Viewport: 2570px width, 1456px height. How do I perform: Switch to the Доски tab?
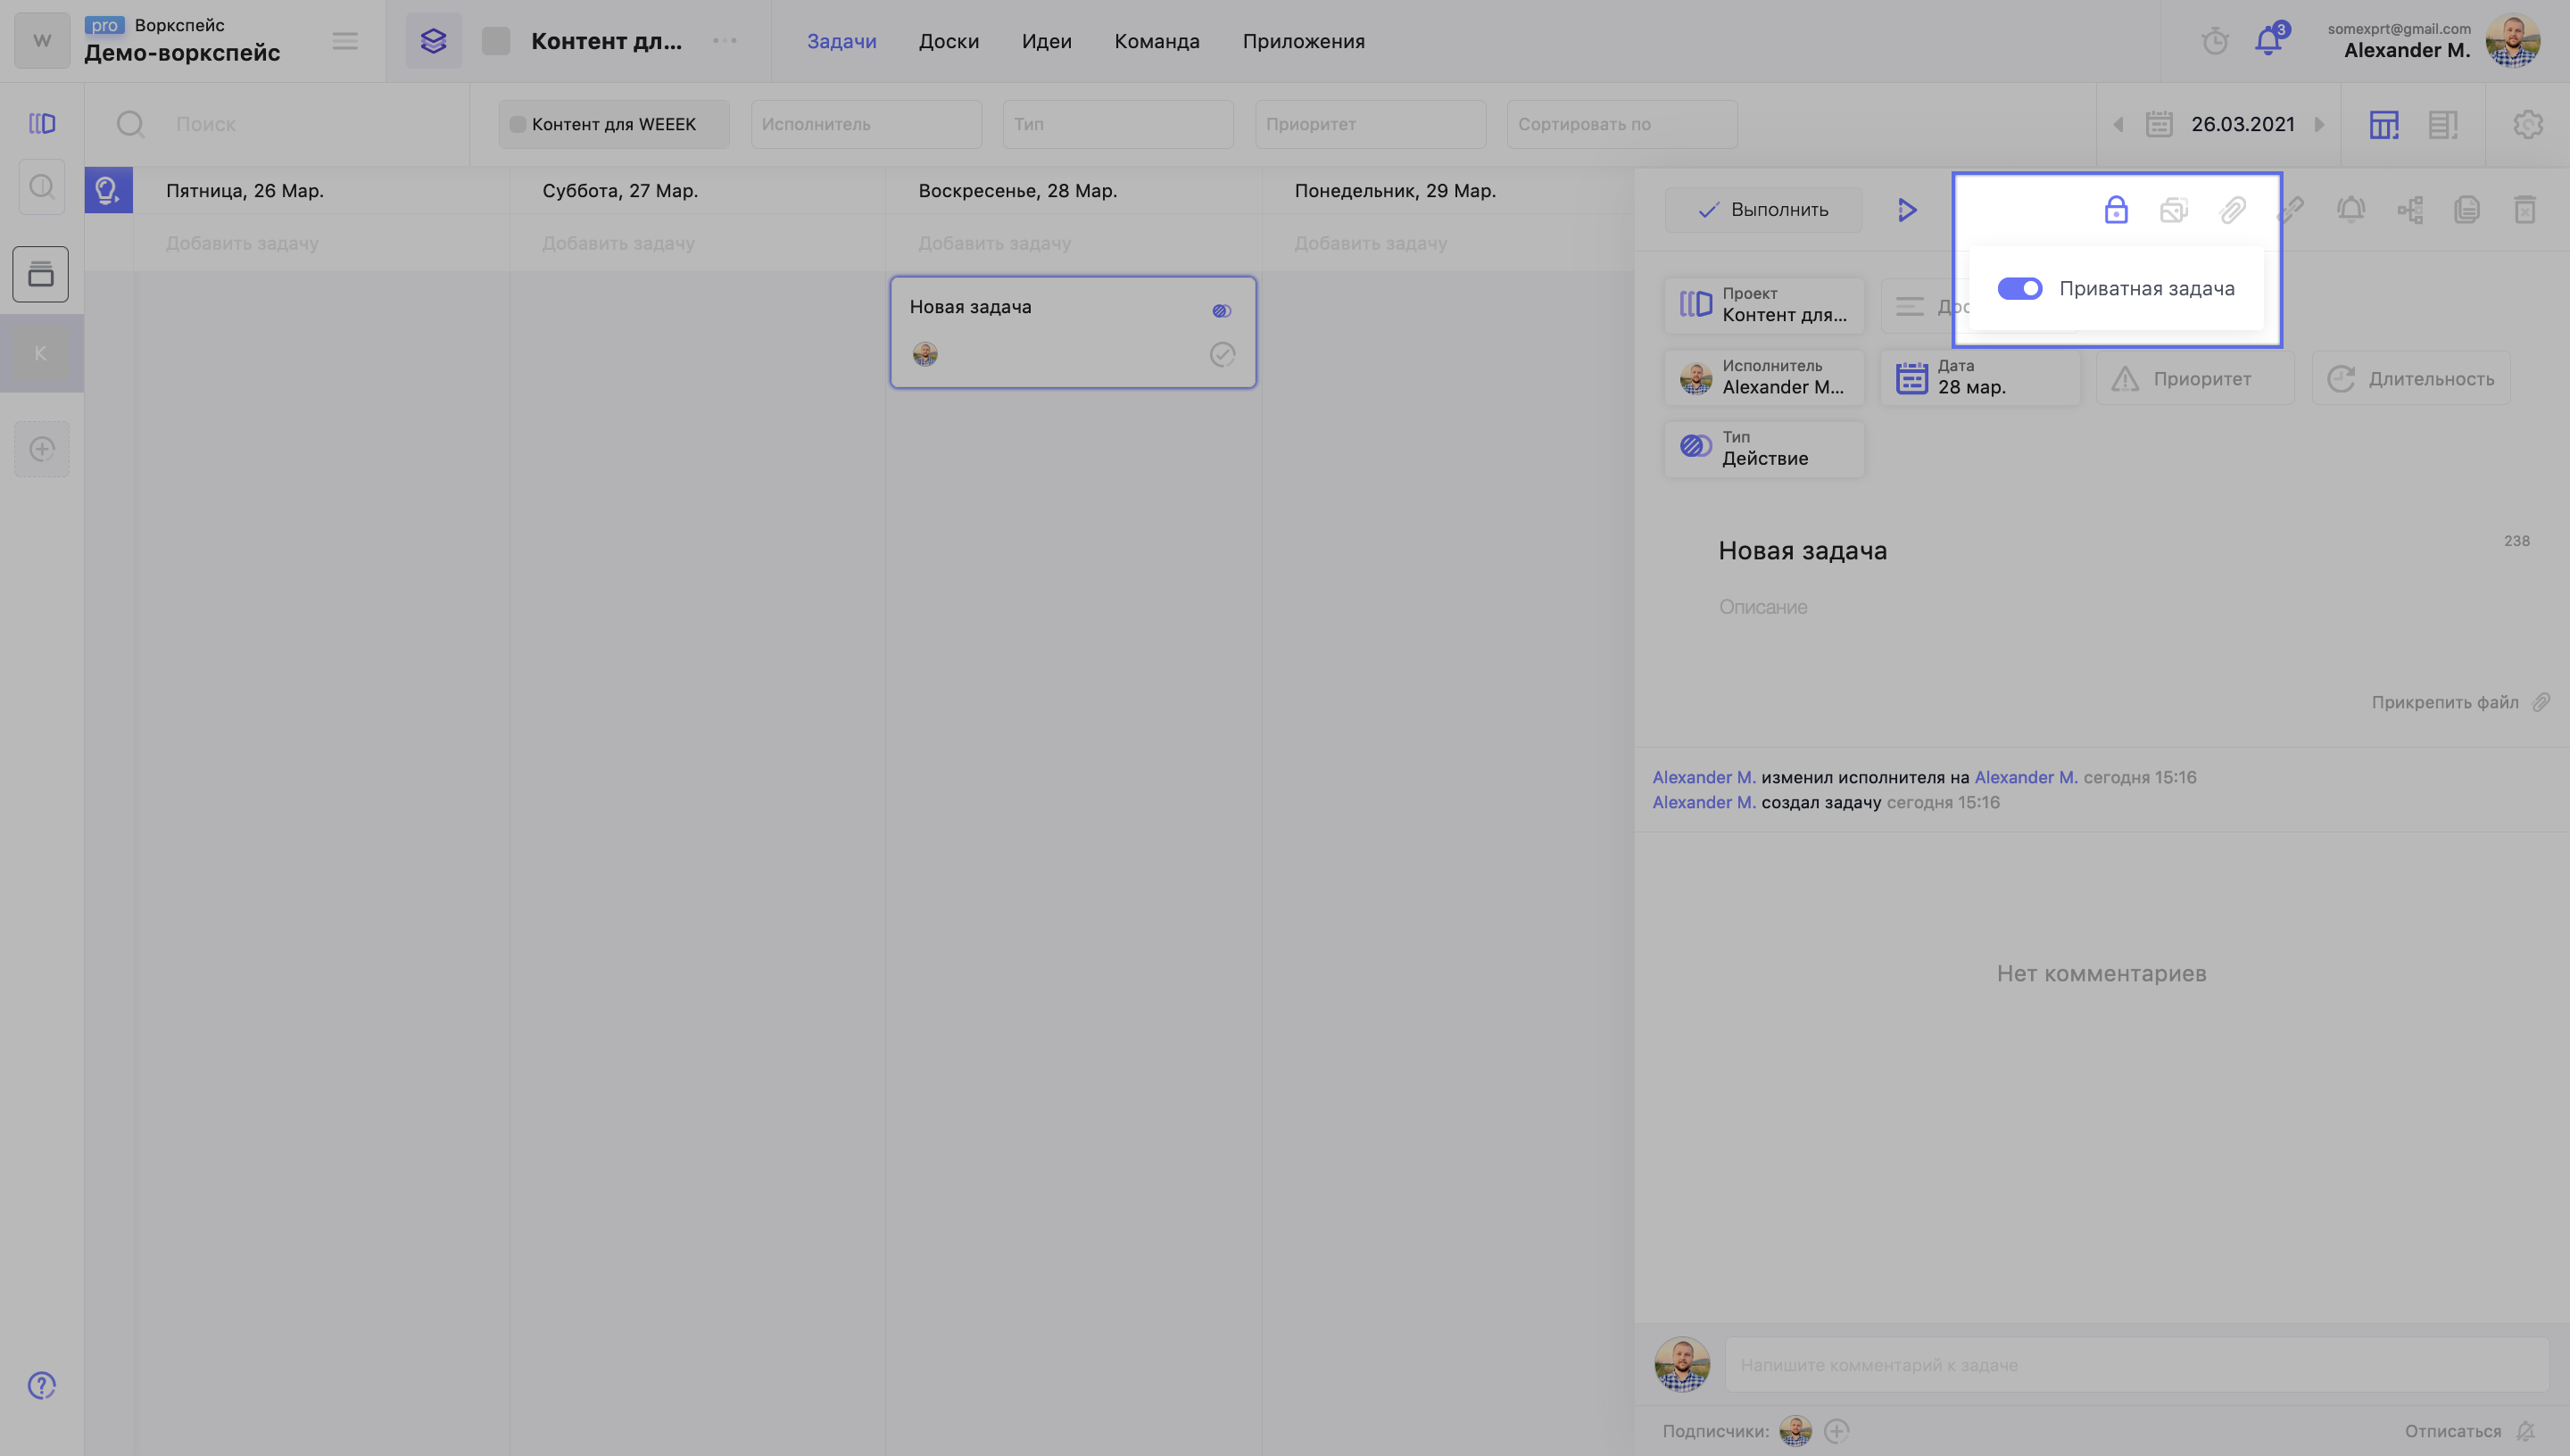[949, 41]
